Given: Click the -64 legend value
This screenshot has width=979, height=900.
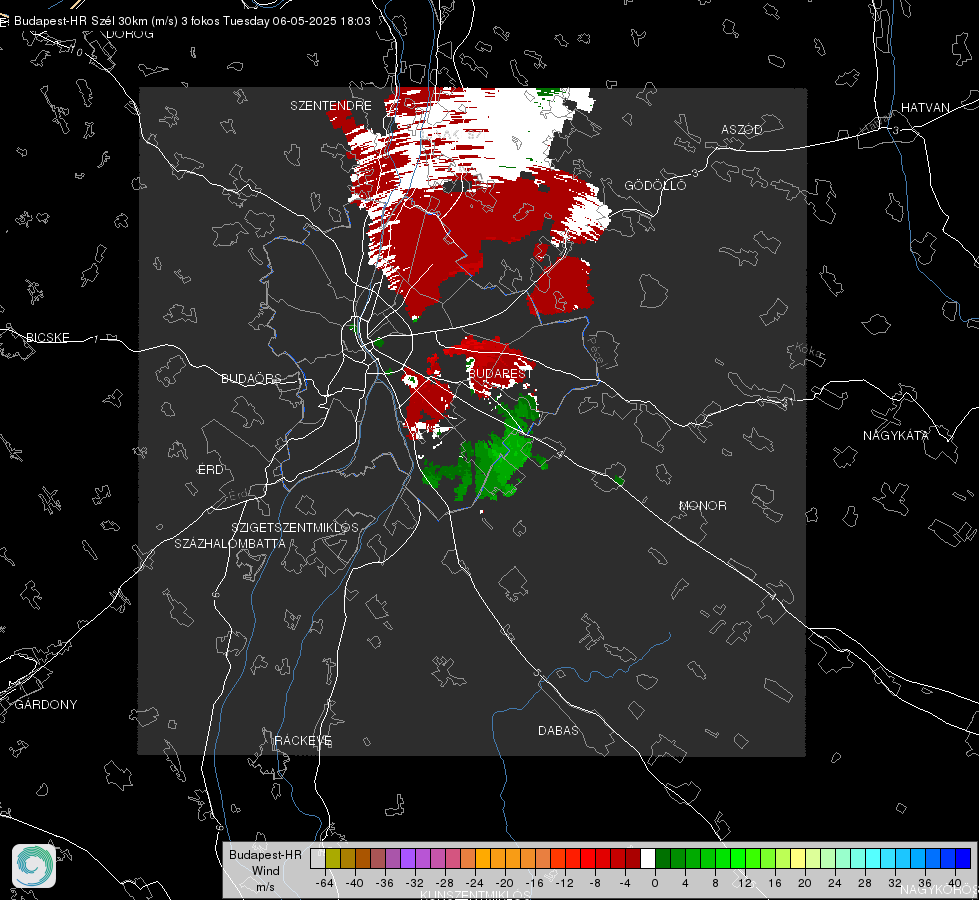Looking at the screenshot, I should [x=325, y=883].
